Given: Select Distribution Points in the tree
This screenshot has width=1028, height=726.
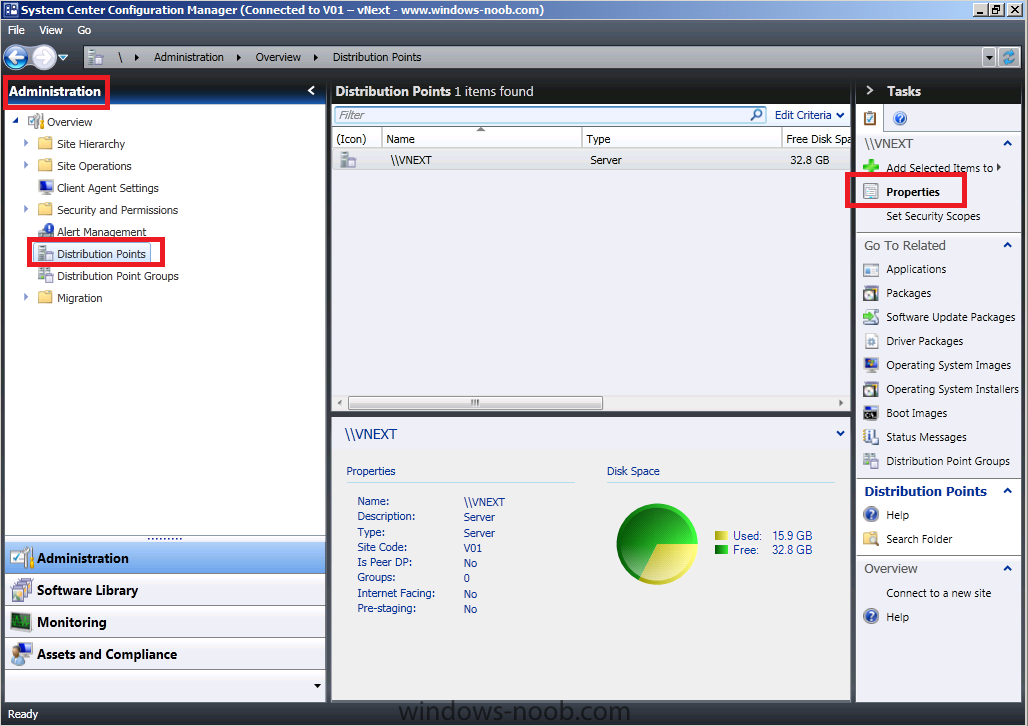Looking at the screenshot, I should (x=101, y=254).
